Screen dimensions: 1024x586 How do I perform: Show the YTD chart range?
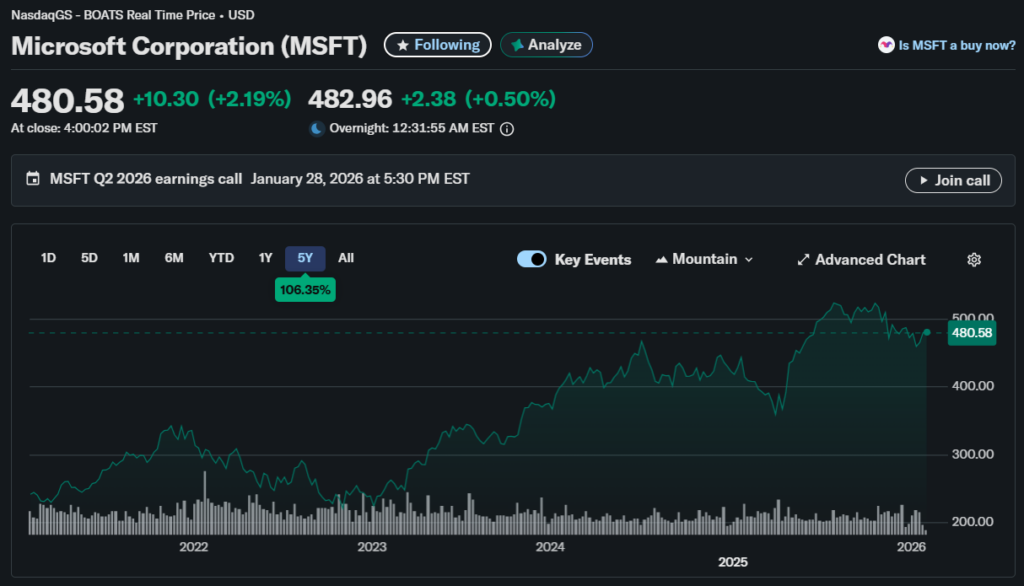coord(221,258)
